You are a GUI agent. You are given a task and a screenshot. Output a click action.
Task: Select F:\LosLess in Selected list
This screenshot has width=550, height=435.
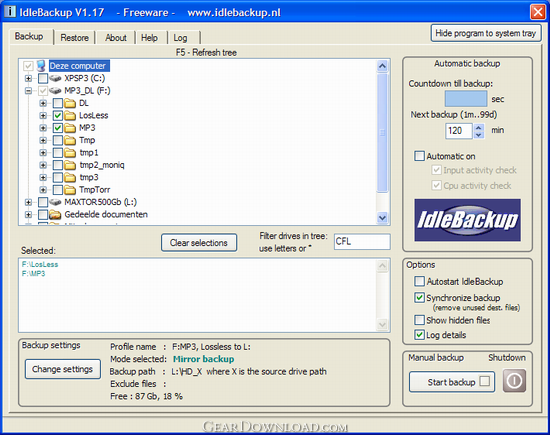click(40, 265)
